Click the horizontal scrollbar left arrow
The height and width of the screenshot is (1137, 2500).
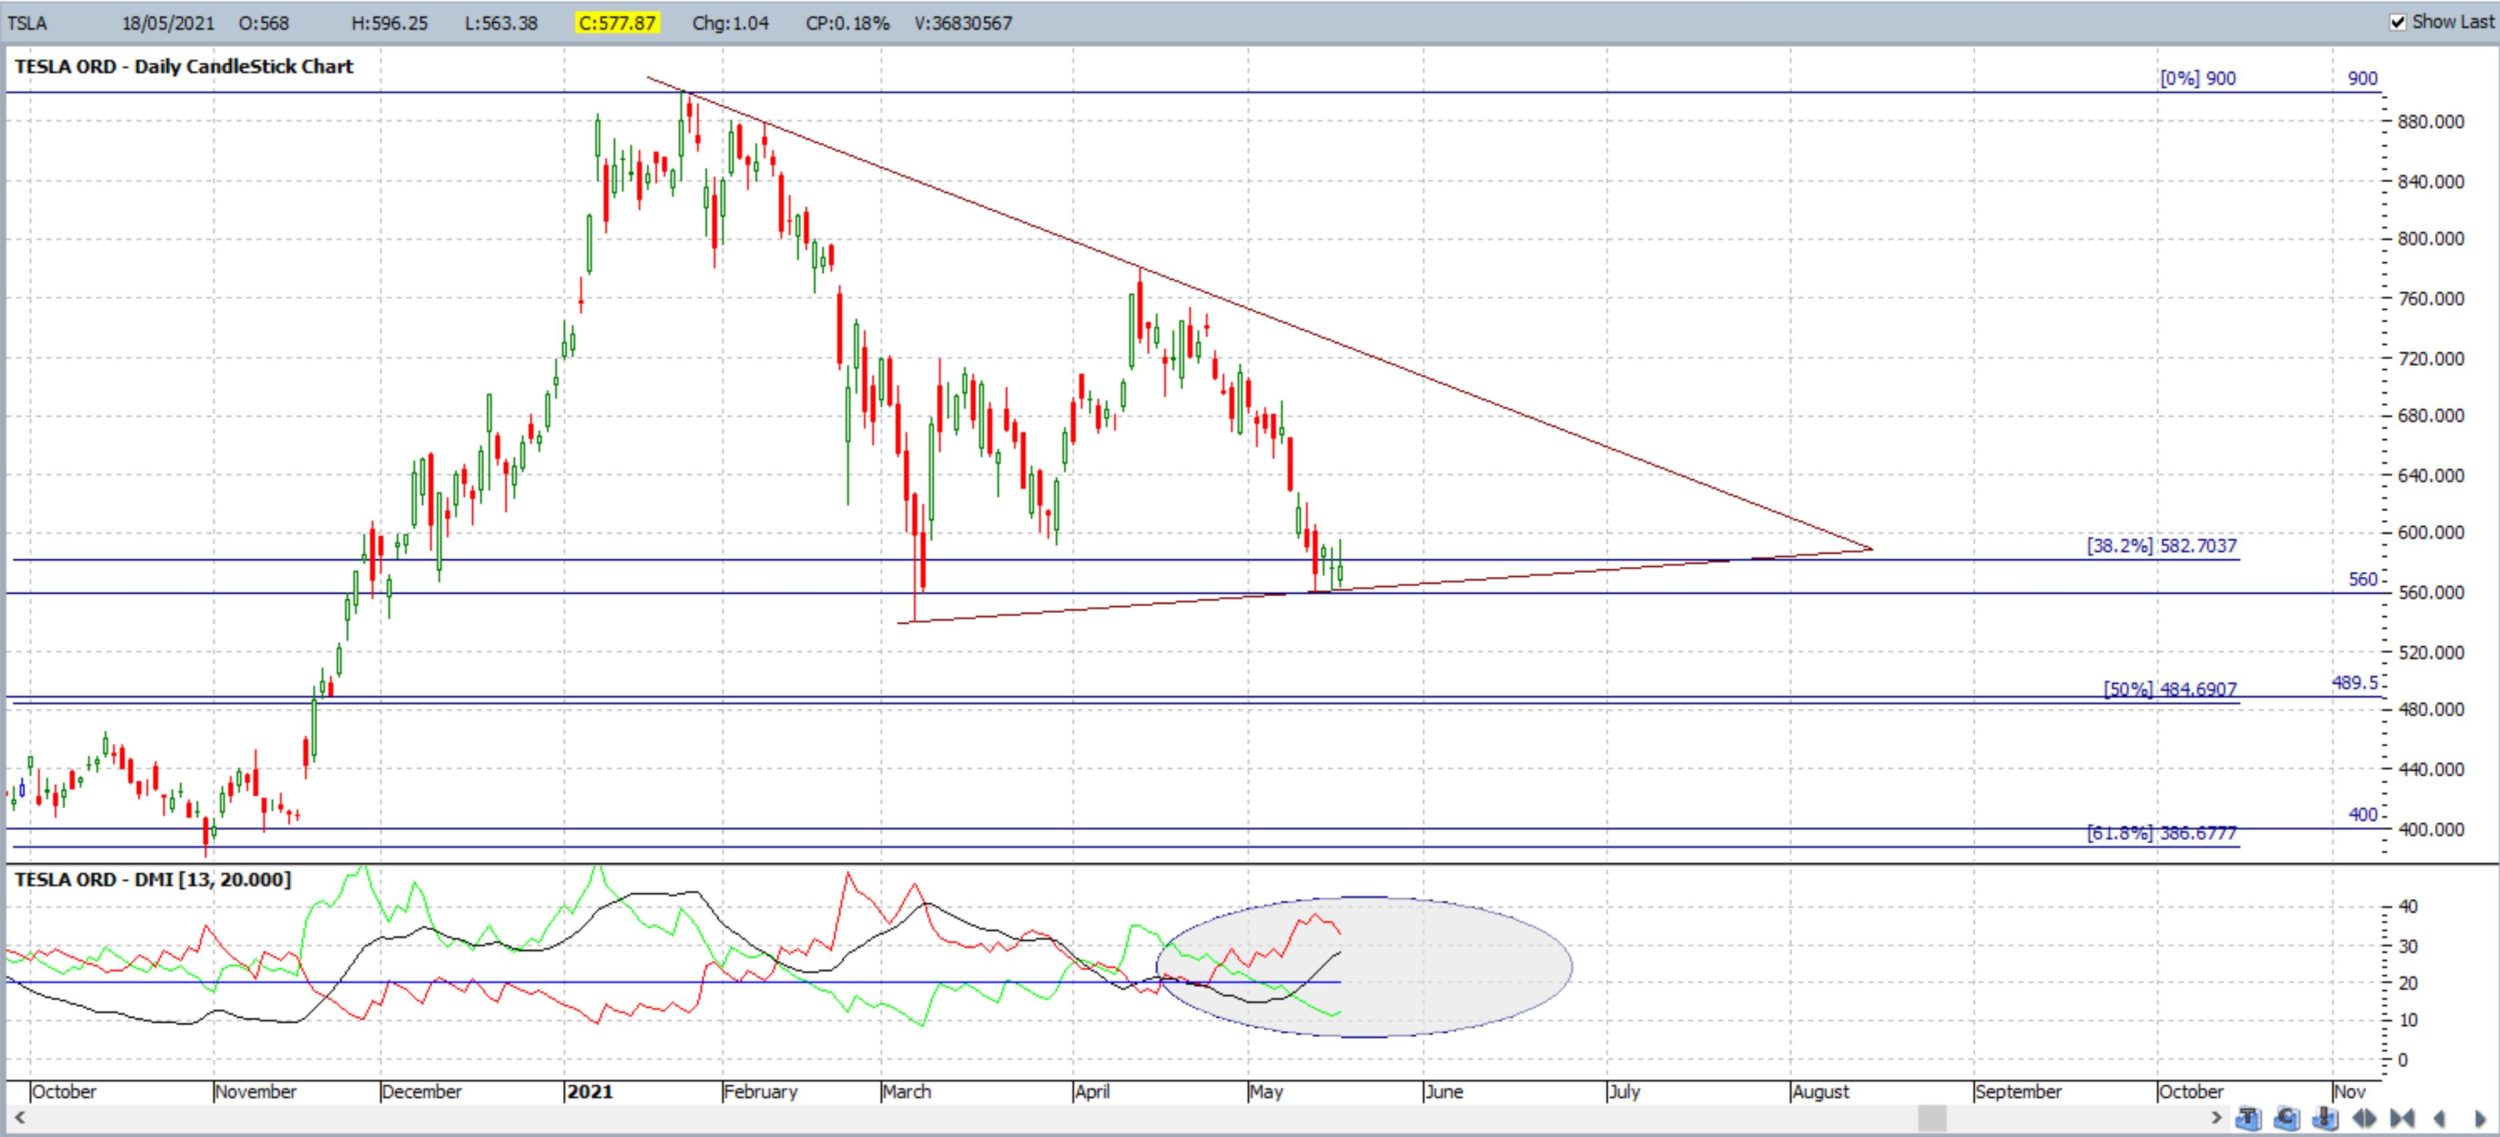pyautogui.click(x=19, y=1117)
